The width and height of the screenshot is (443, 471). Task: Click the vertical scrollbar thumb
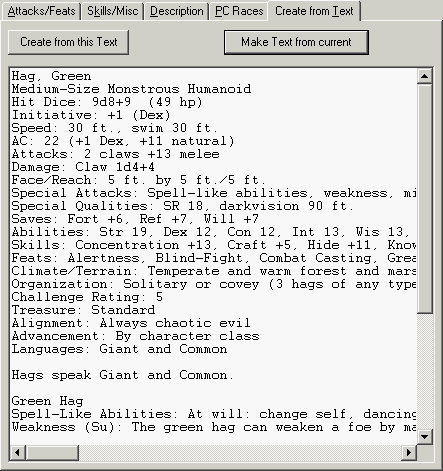point(424,198)
